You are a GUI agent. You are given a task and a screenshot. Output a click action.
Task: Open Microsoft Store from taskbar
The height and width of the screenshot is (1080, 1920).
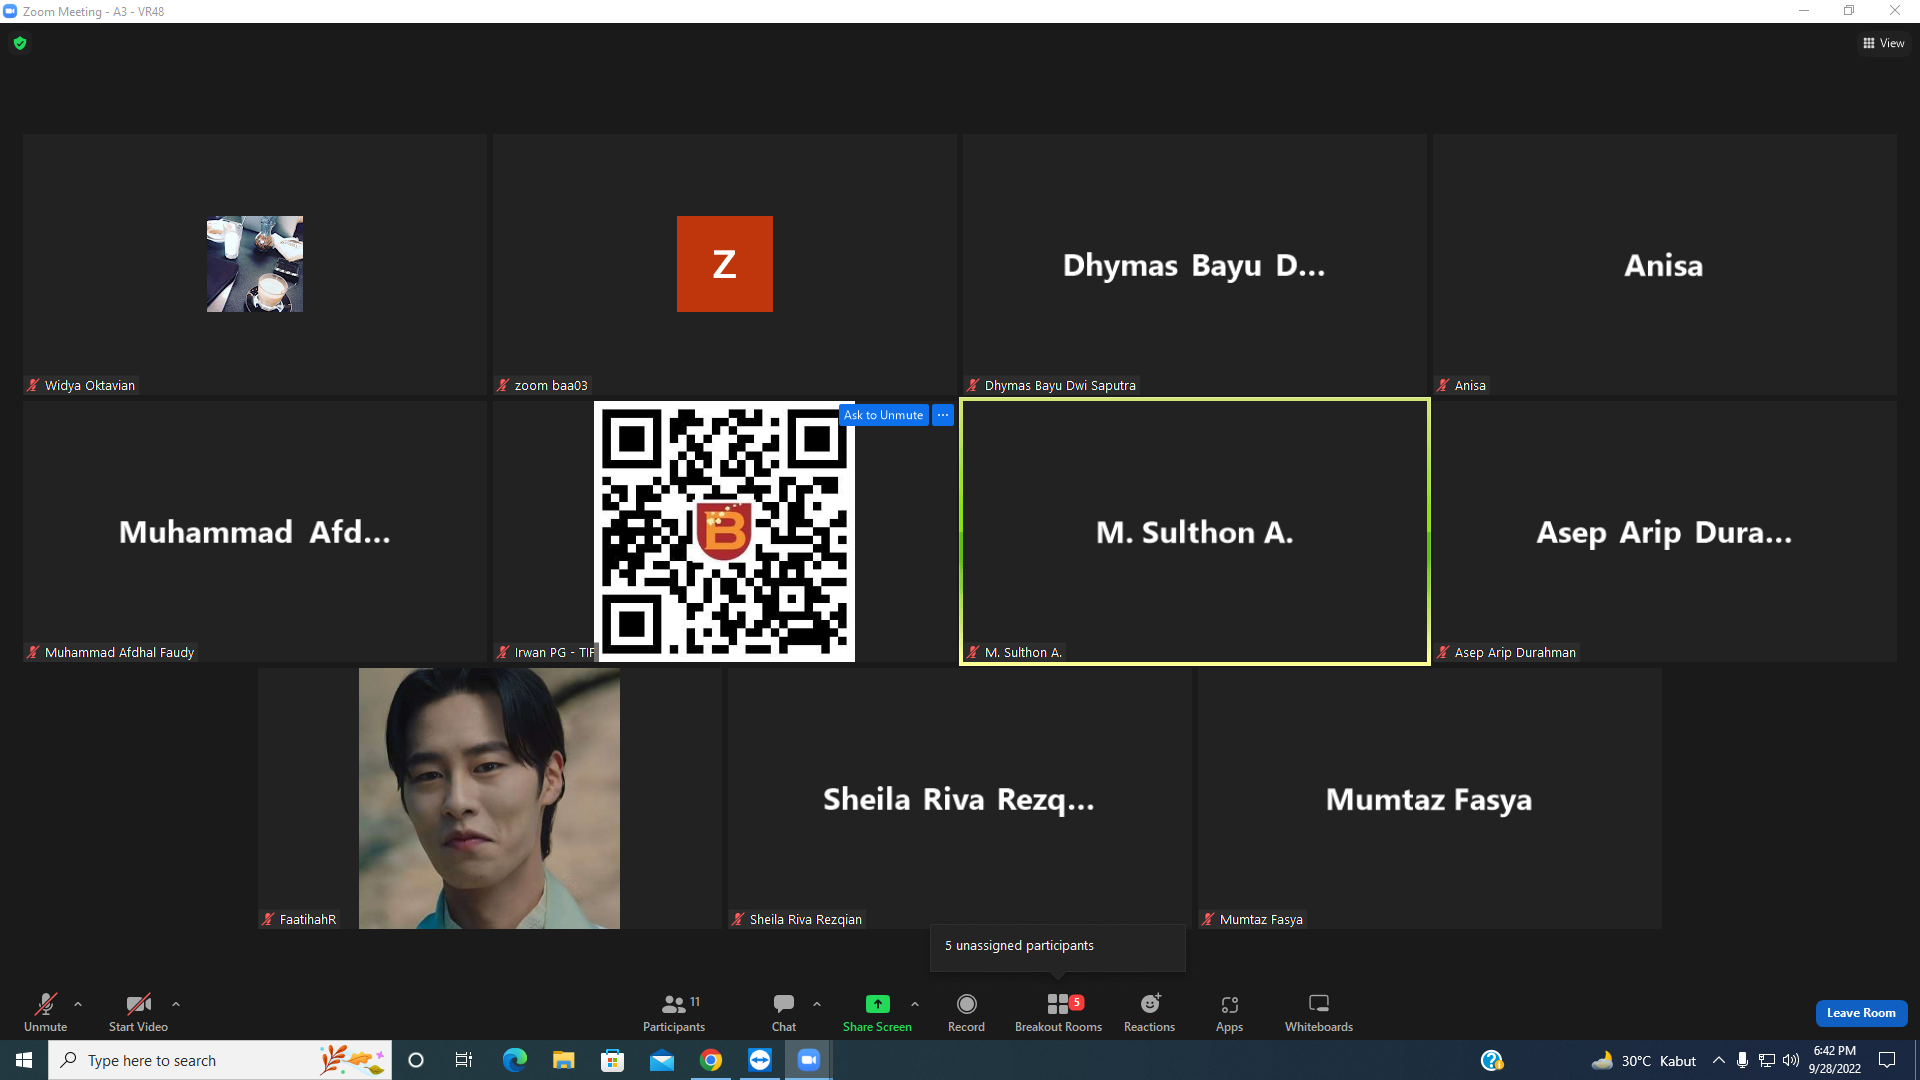tap(612, 1060)
